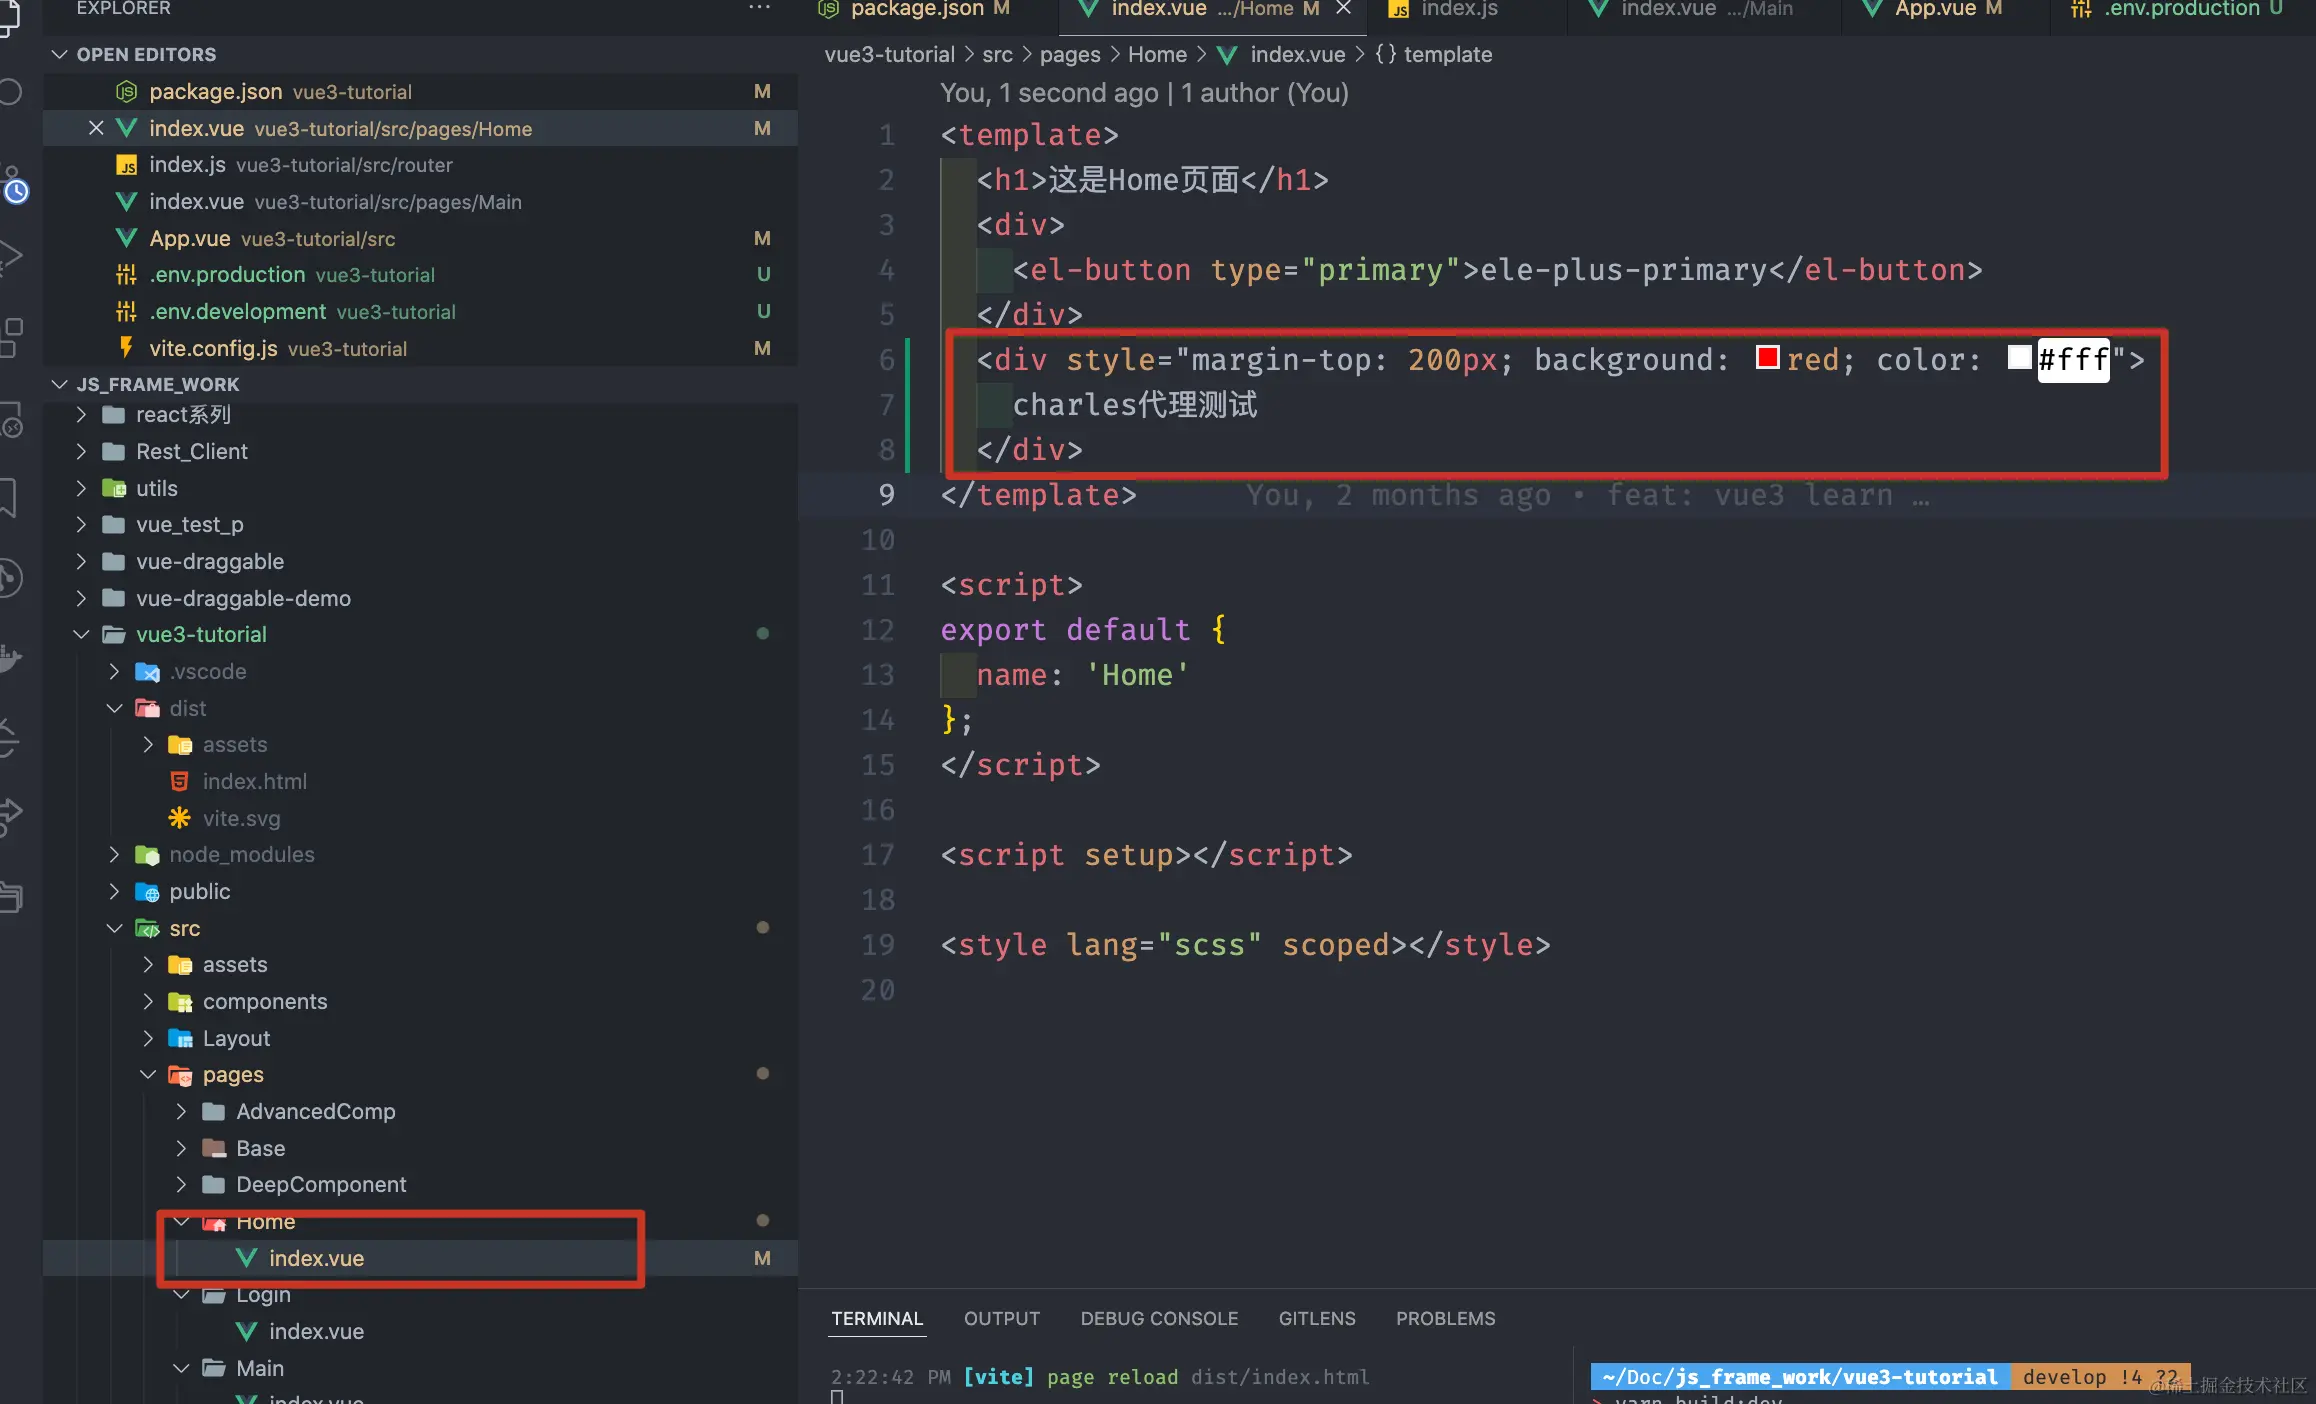
Task: Expand the node_modules folder chevron
Action: (114, 855)
